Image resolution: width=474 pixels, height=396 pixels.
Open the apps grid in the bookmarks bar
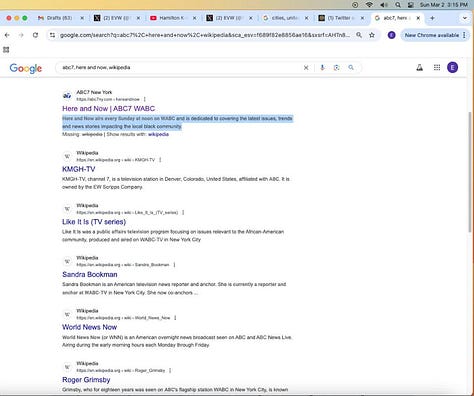coord(6,50)
